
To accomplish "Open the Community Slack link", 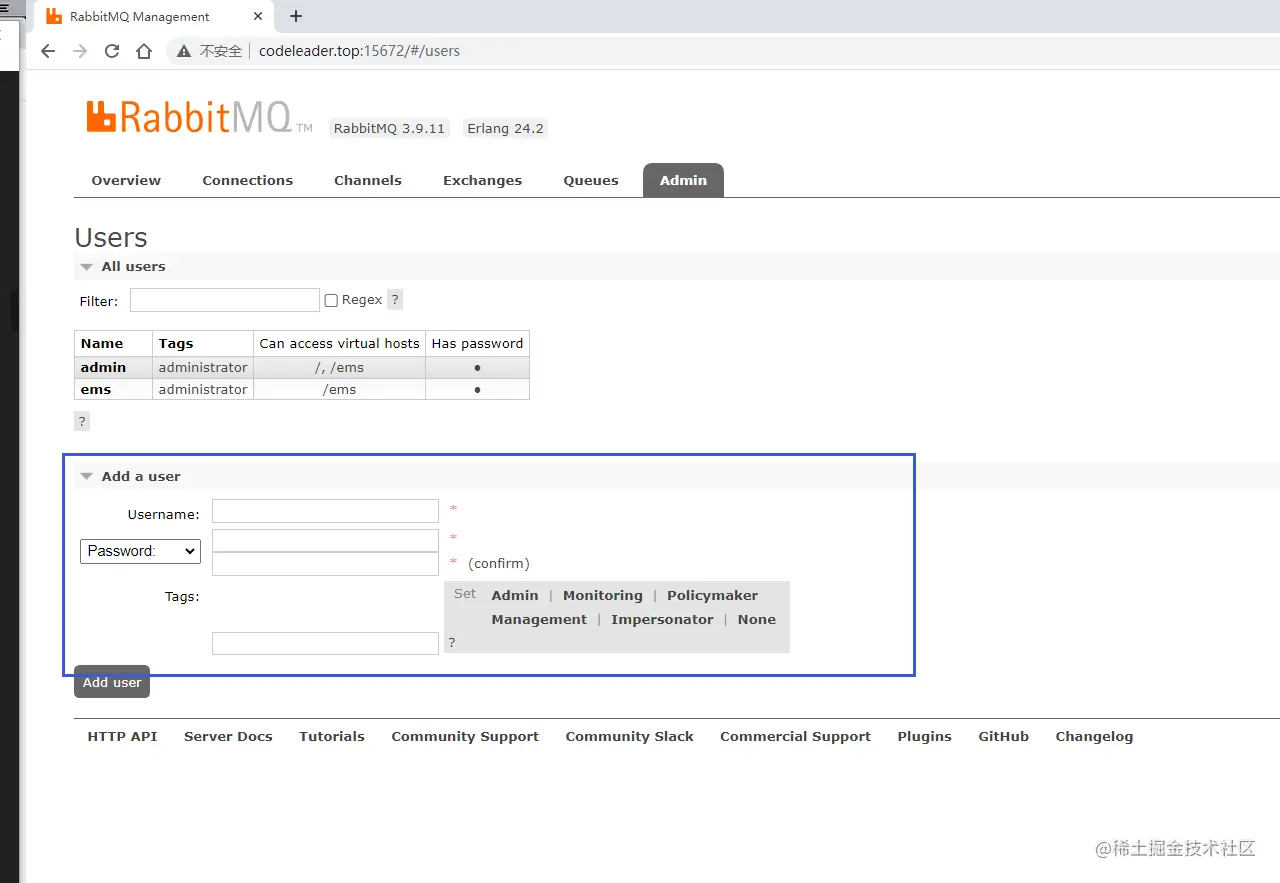I will pos(629,737).
